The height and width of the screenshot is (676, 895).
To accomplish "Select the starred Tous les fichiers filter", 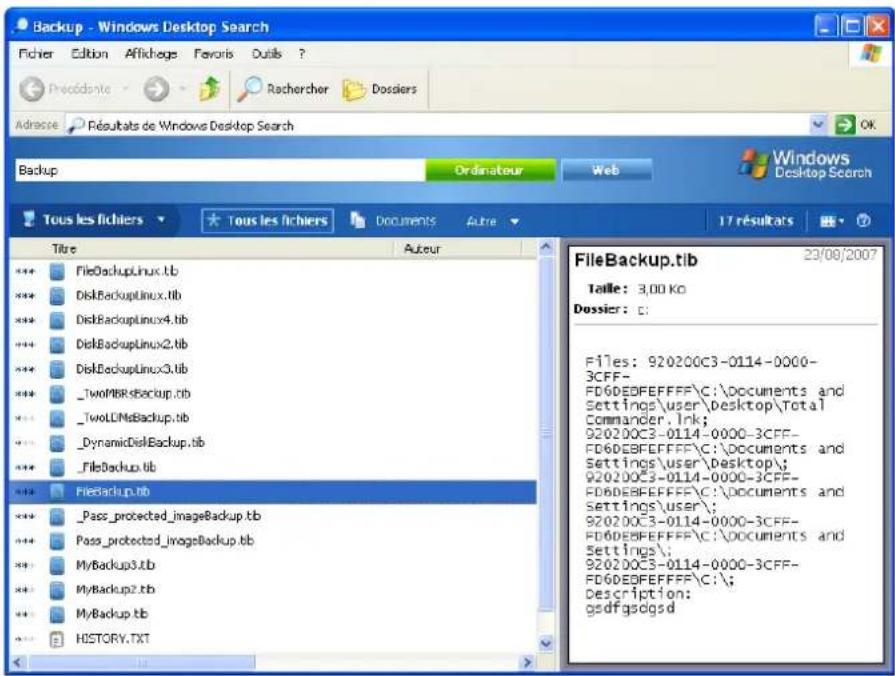I will (268, 220).
